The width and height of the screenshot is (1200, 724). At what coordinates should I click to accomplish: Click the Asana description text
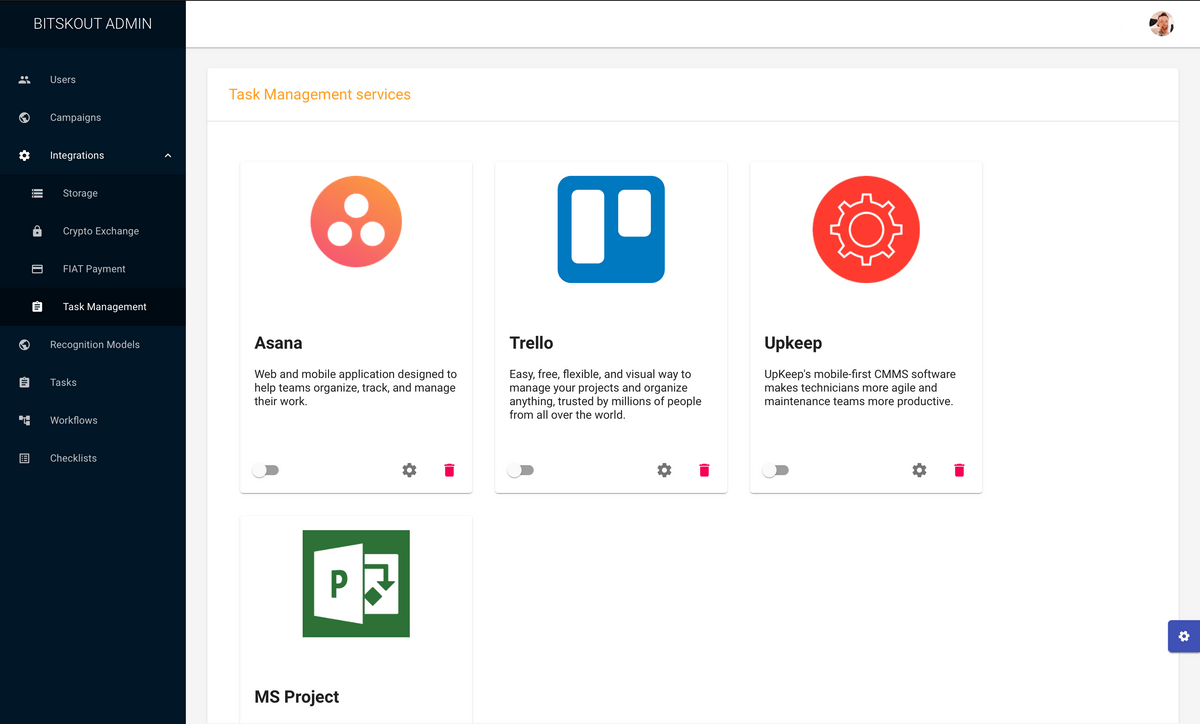click(355, 388)
